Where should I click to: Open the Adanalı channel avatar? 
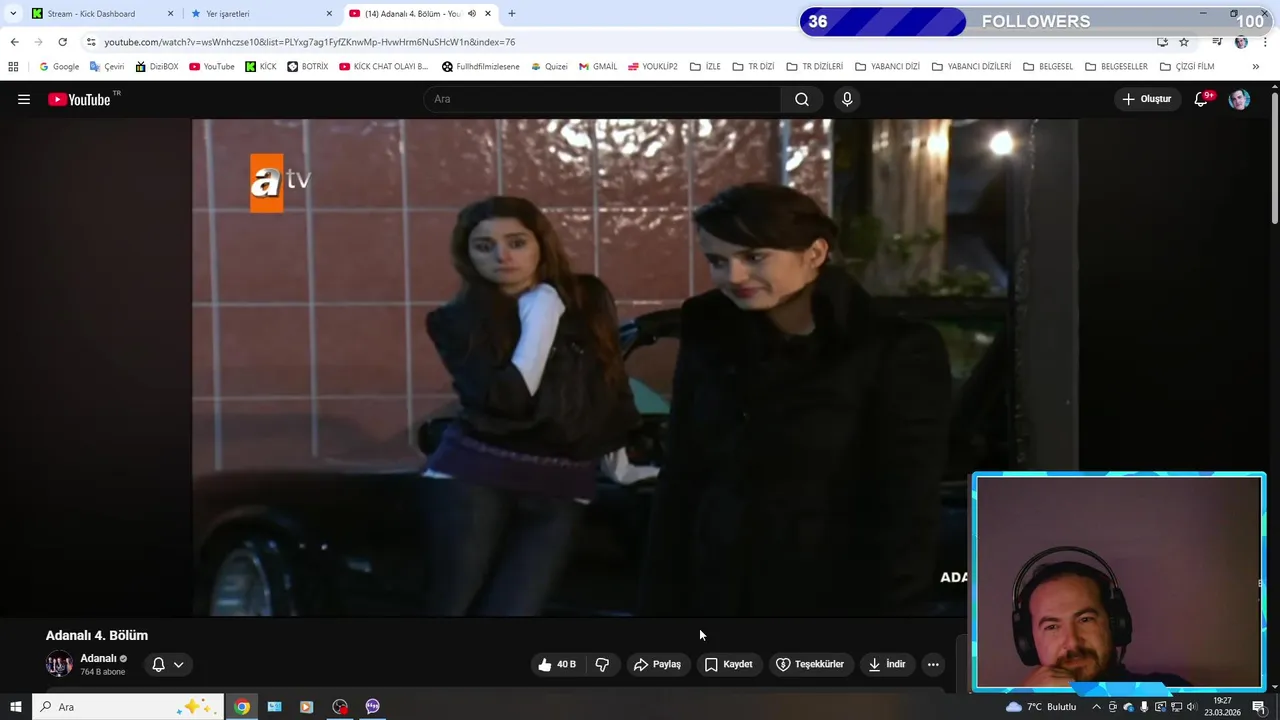(59, 664)
